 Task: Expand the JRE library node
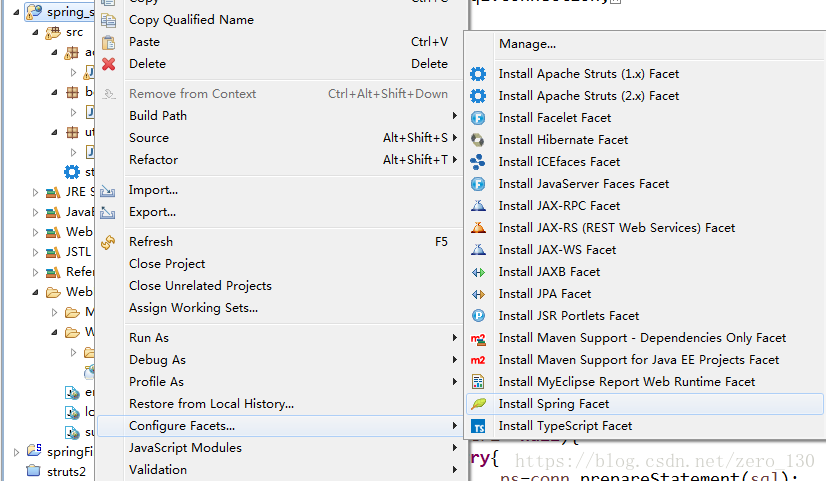(35, 192)
